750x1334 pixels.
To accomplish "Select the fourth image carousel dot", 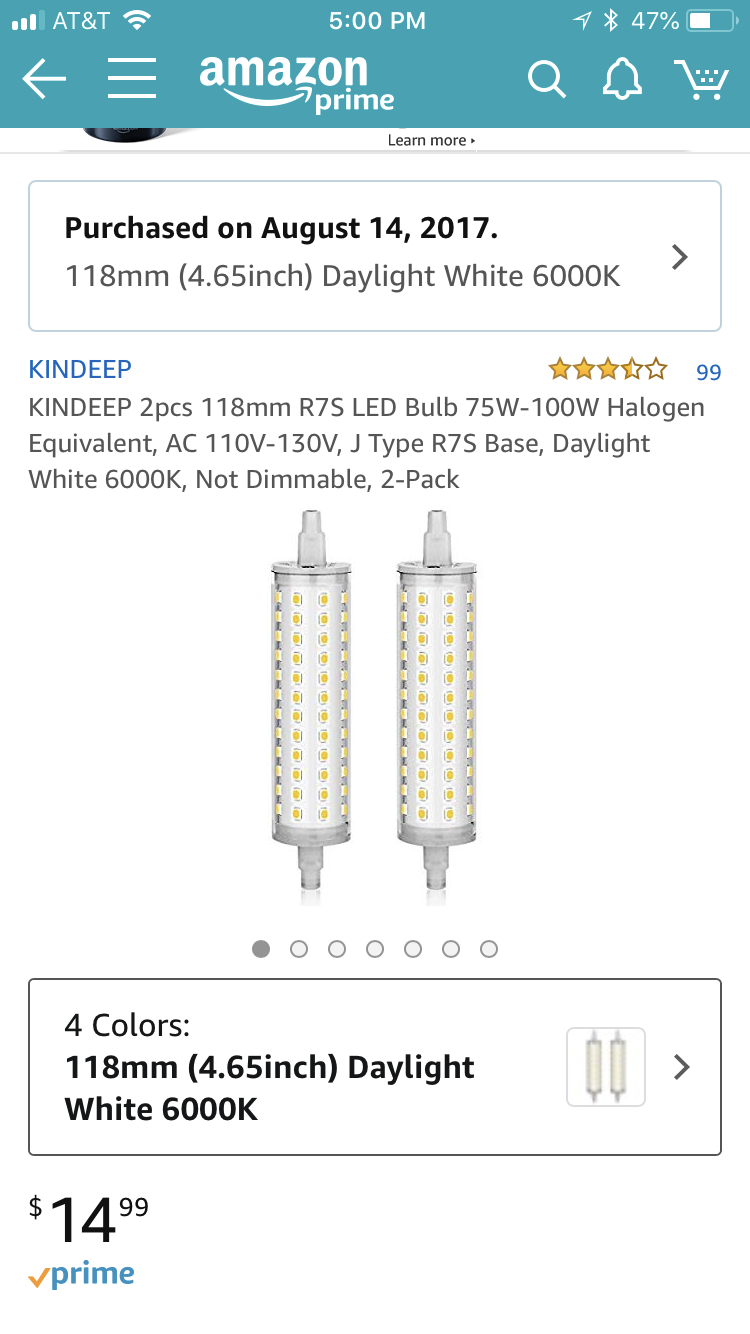I will click(x=375, y=949).
